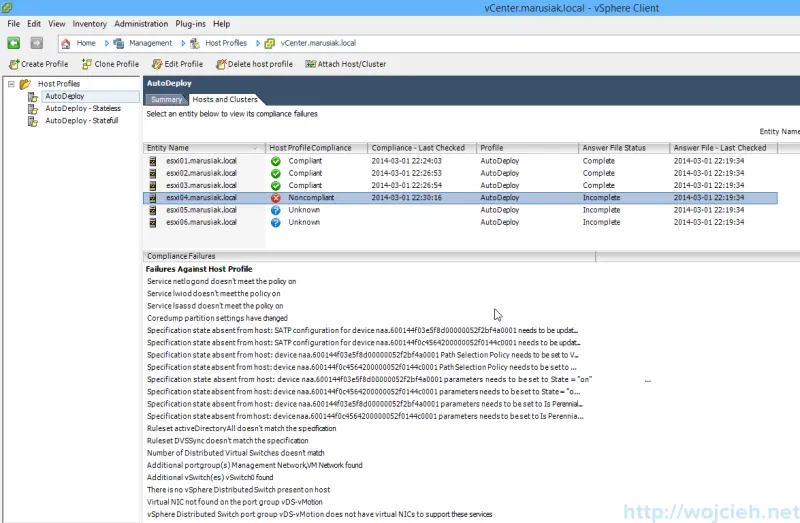Expand the Management breadcrumb arrow
Viewport: 800px width, 523px height.
183,43
